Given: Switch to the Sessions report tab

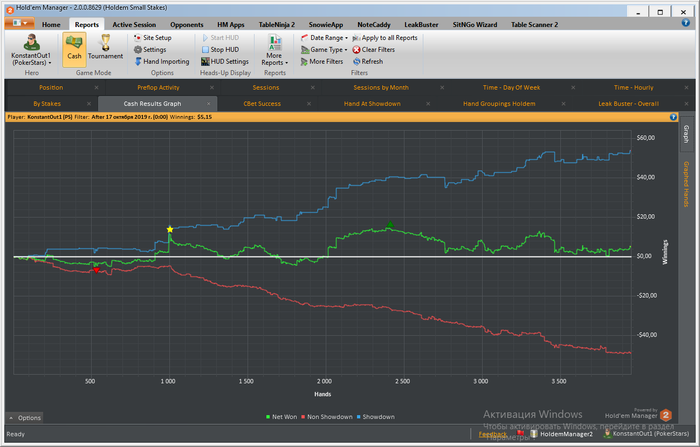Looking at the screenshot, I should point(266,88).
